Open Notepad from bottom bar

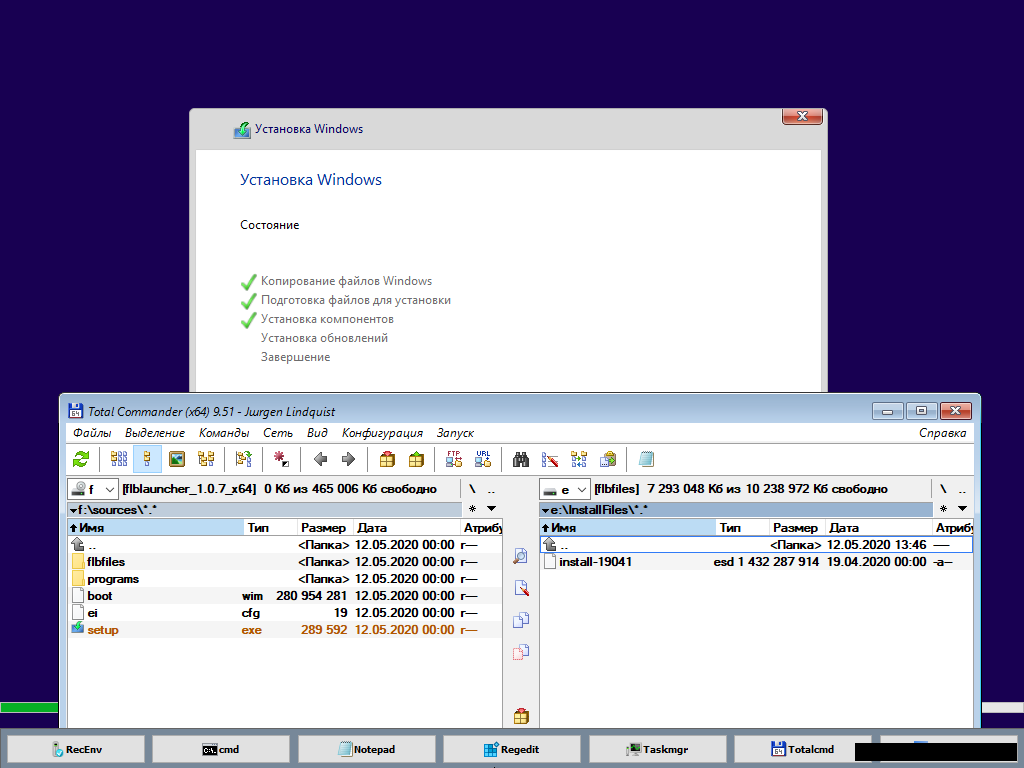pos(366,750)
